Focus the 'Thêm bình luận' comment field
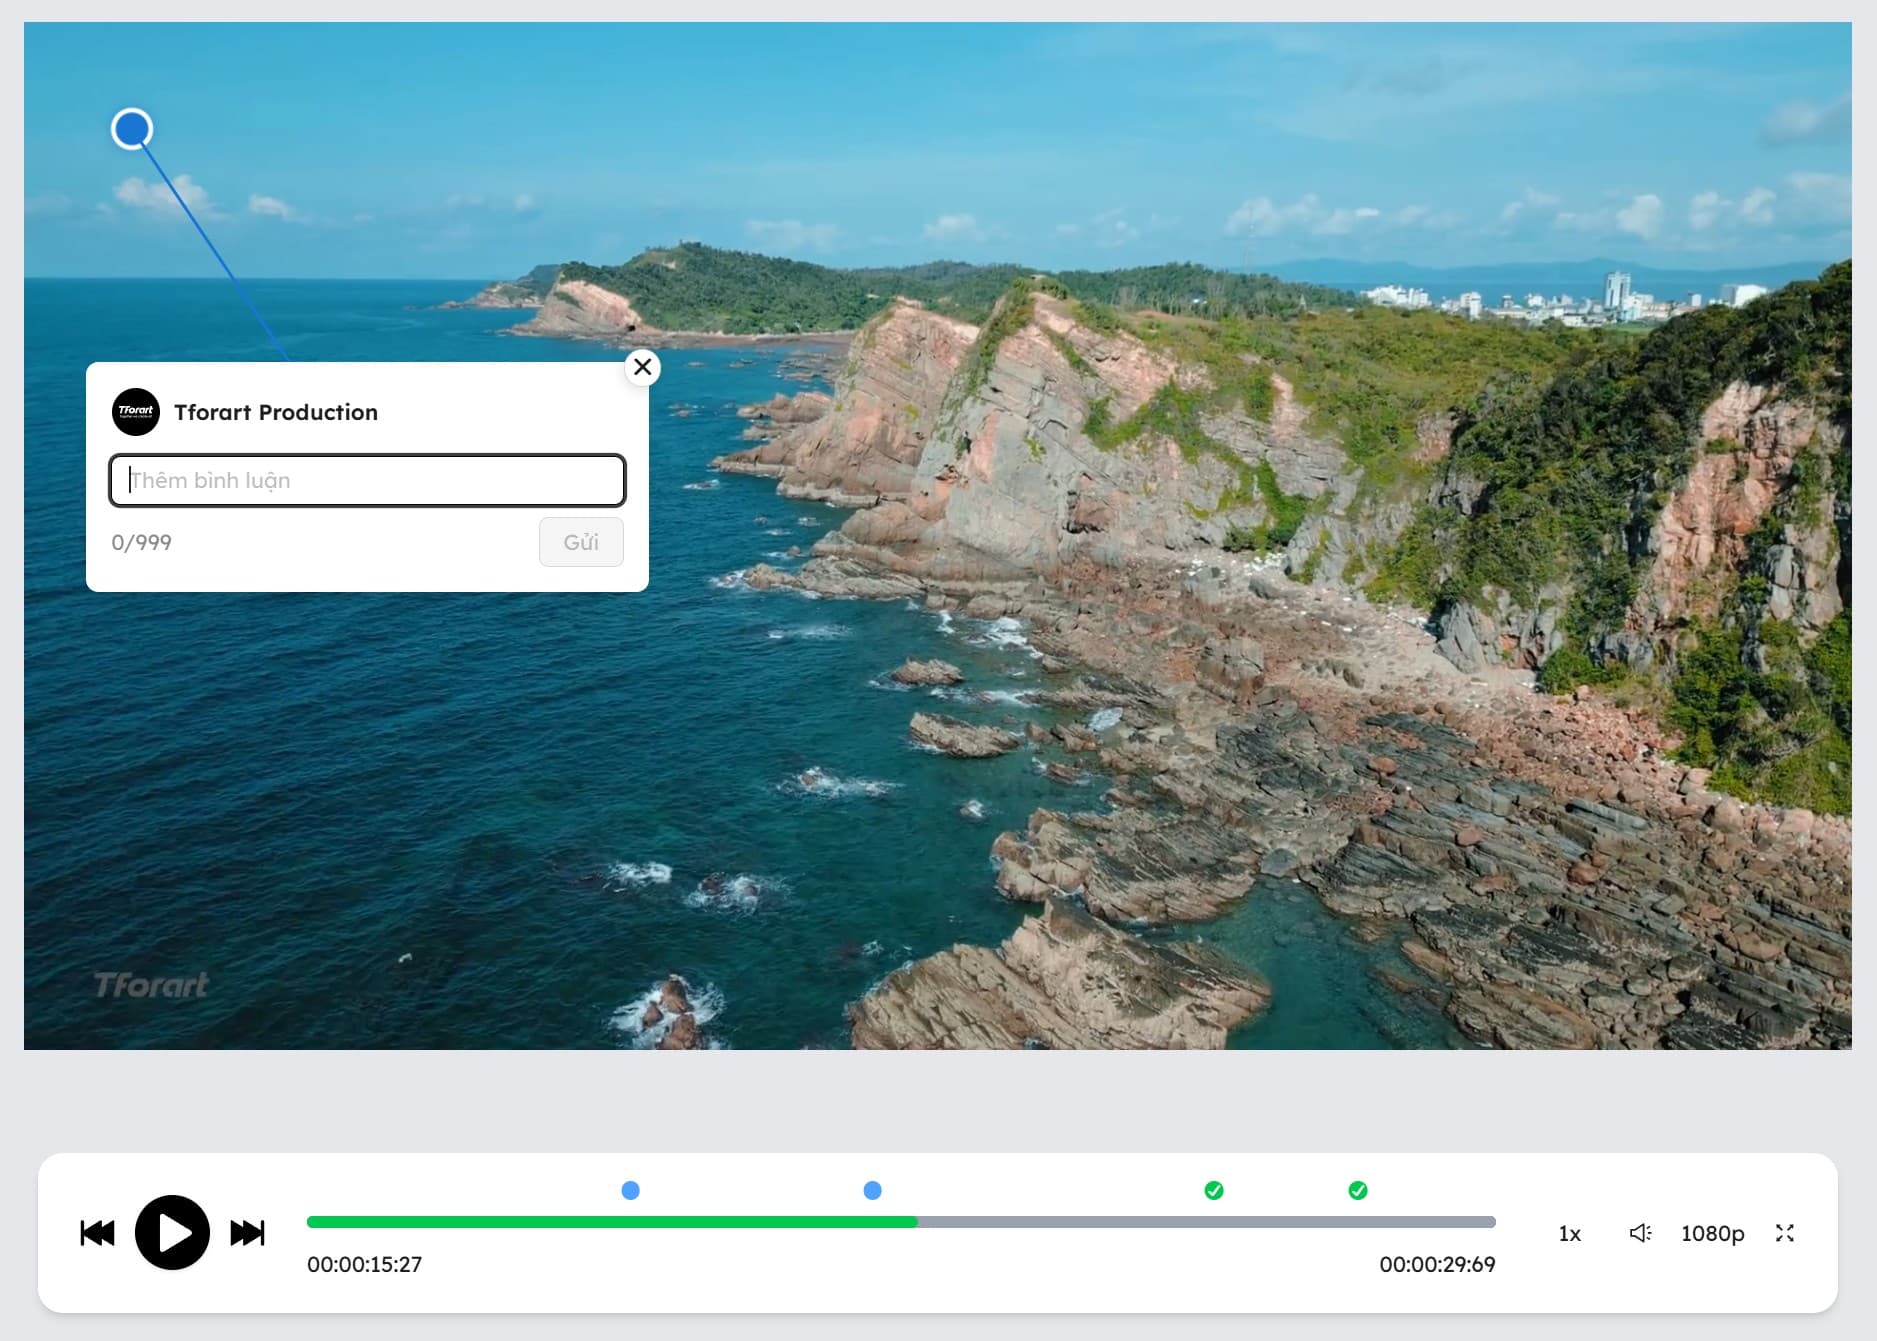The image size is (1877, 1341). (368, 480)
